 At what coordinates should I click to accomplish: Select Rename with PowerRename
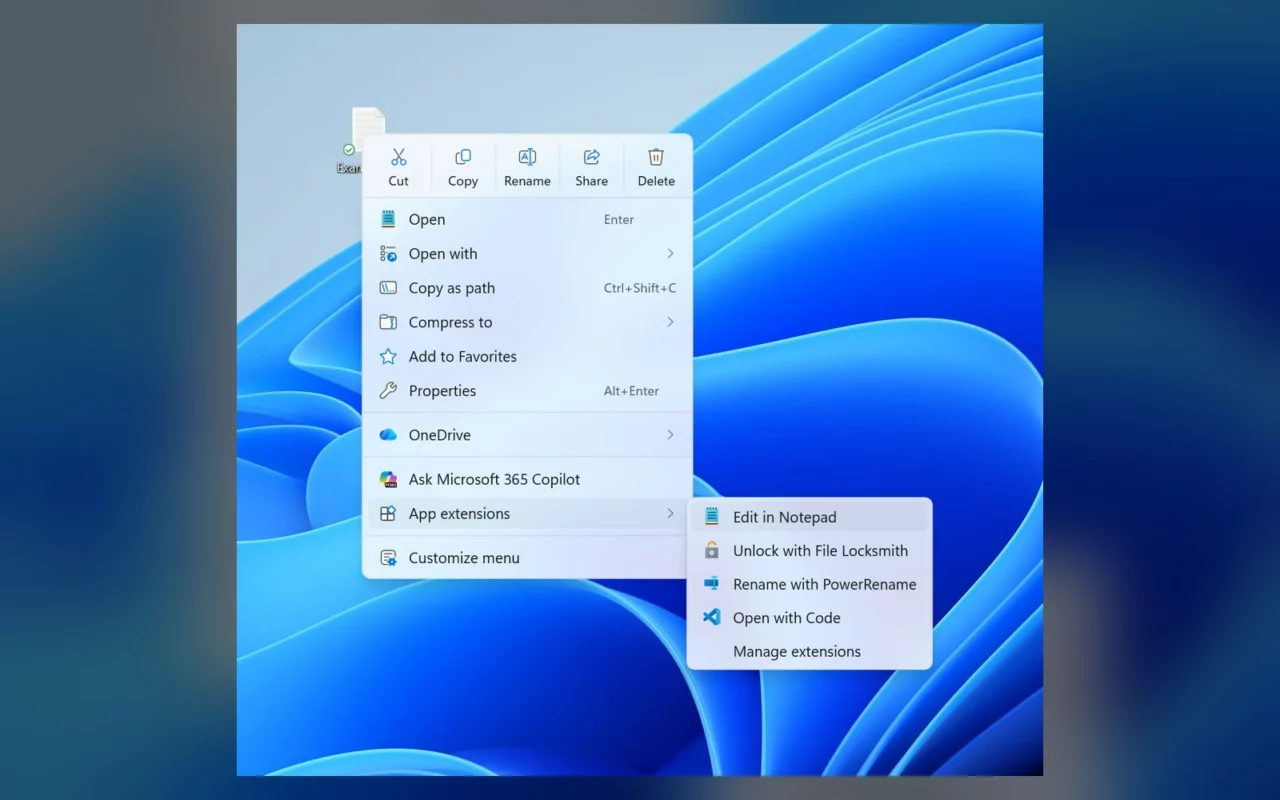pos(809,584)
